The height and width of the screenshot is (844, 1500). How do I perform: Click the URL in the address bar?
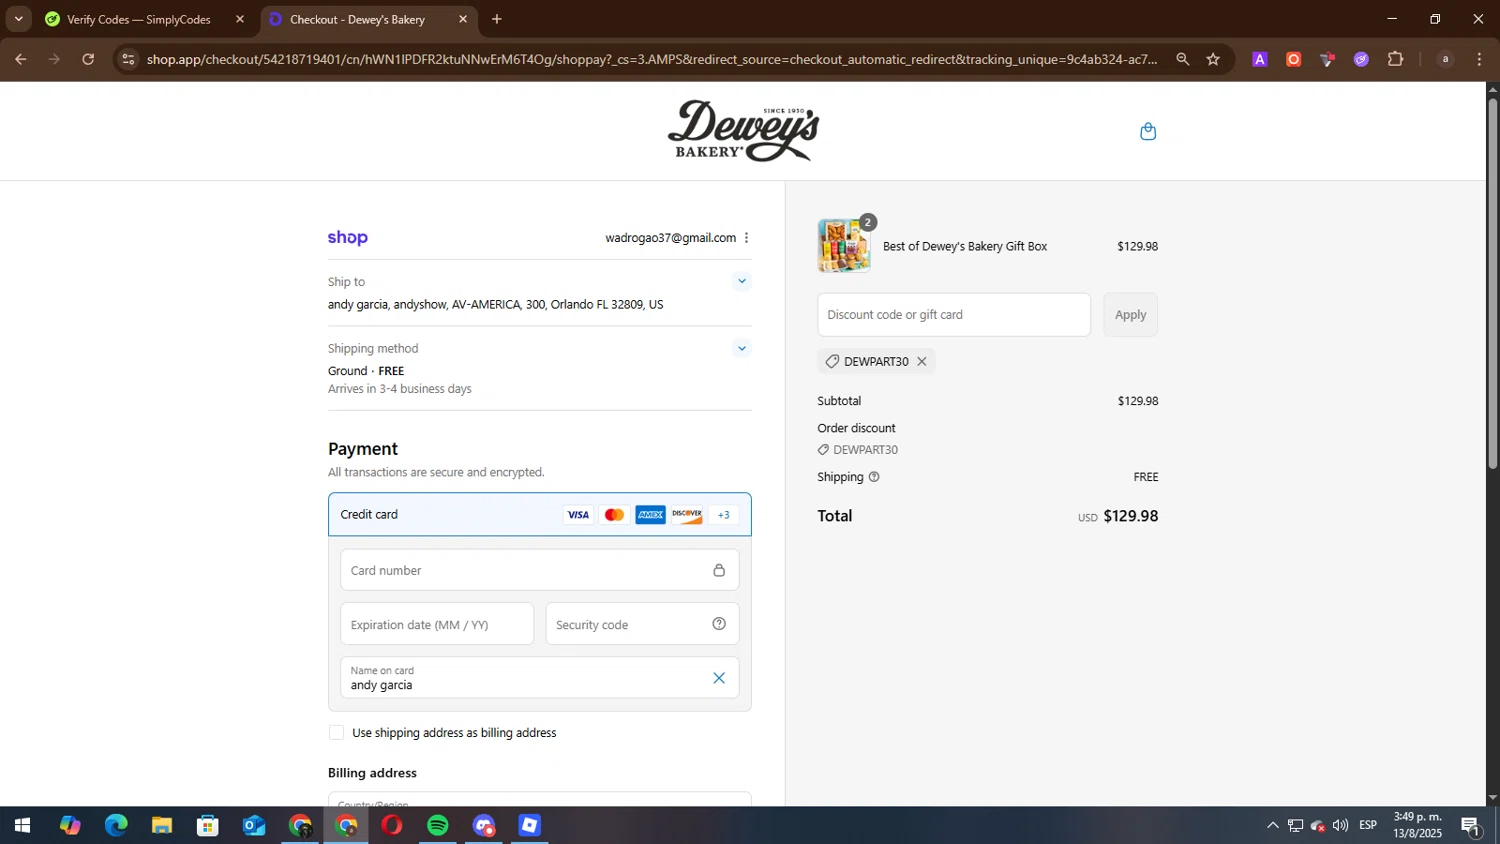[x=652, y=59]
